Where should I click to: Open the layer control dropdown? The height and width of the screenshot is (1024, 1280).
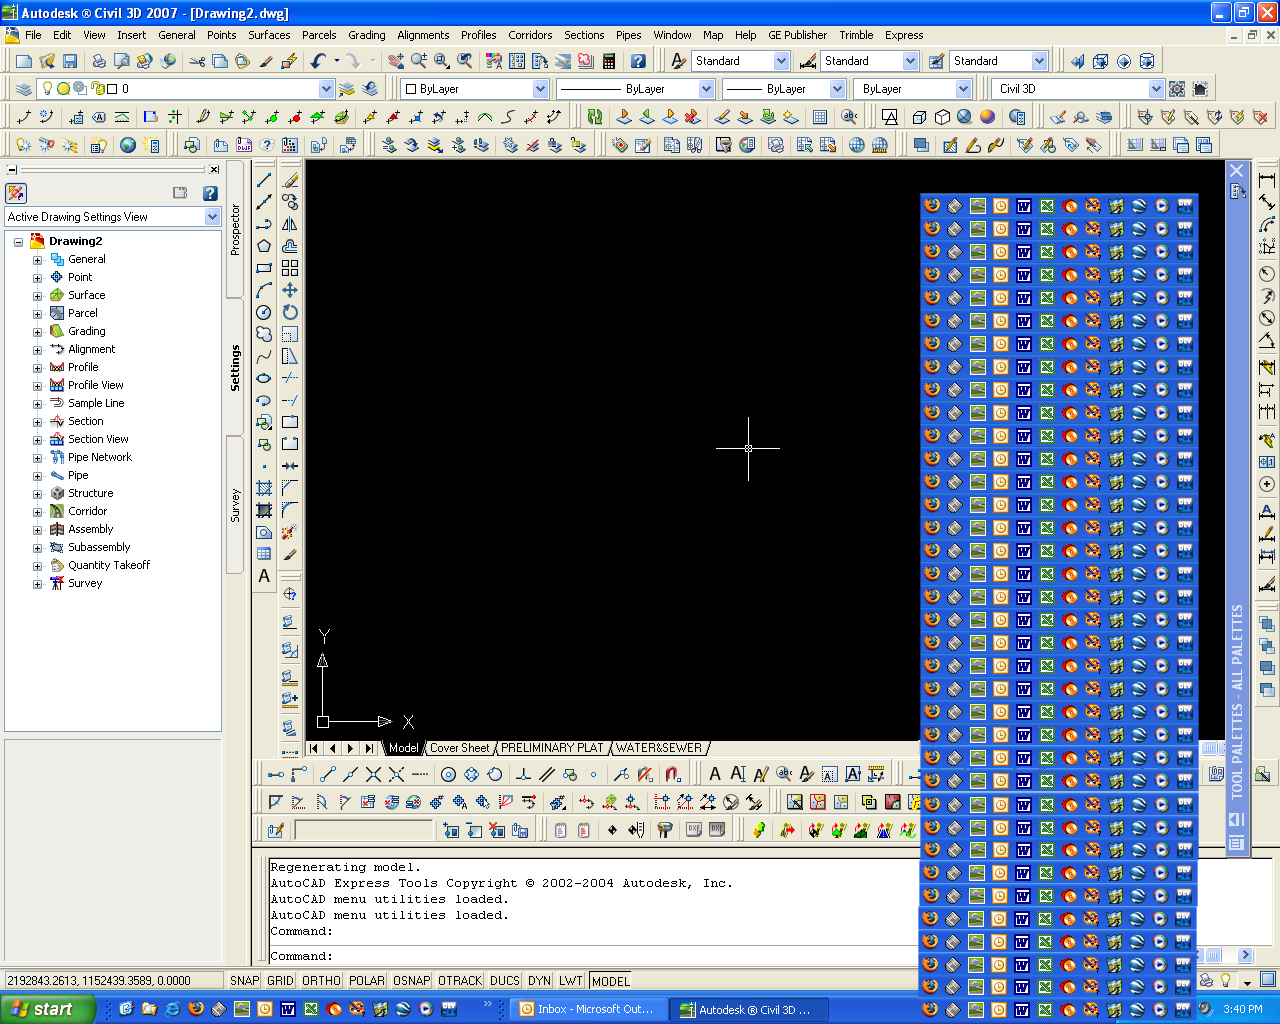[326, 89]
